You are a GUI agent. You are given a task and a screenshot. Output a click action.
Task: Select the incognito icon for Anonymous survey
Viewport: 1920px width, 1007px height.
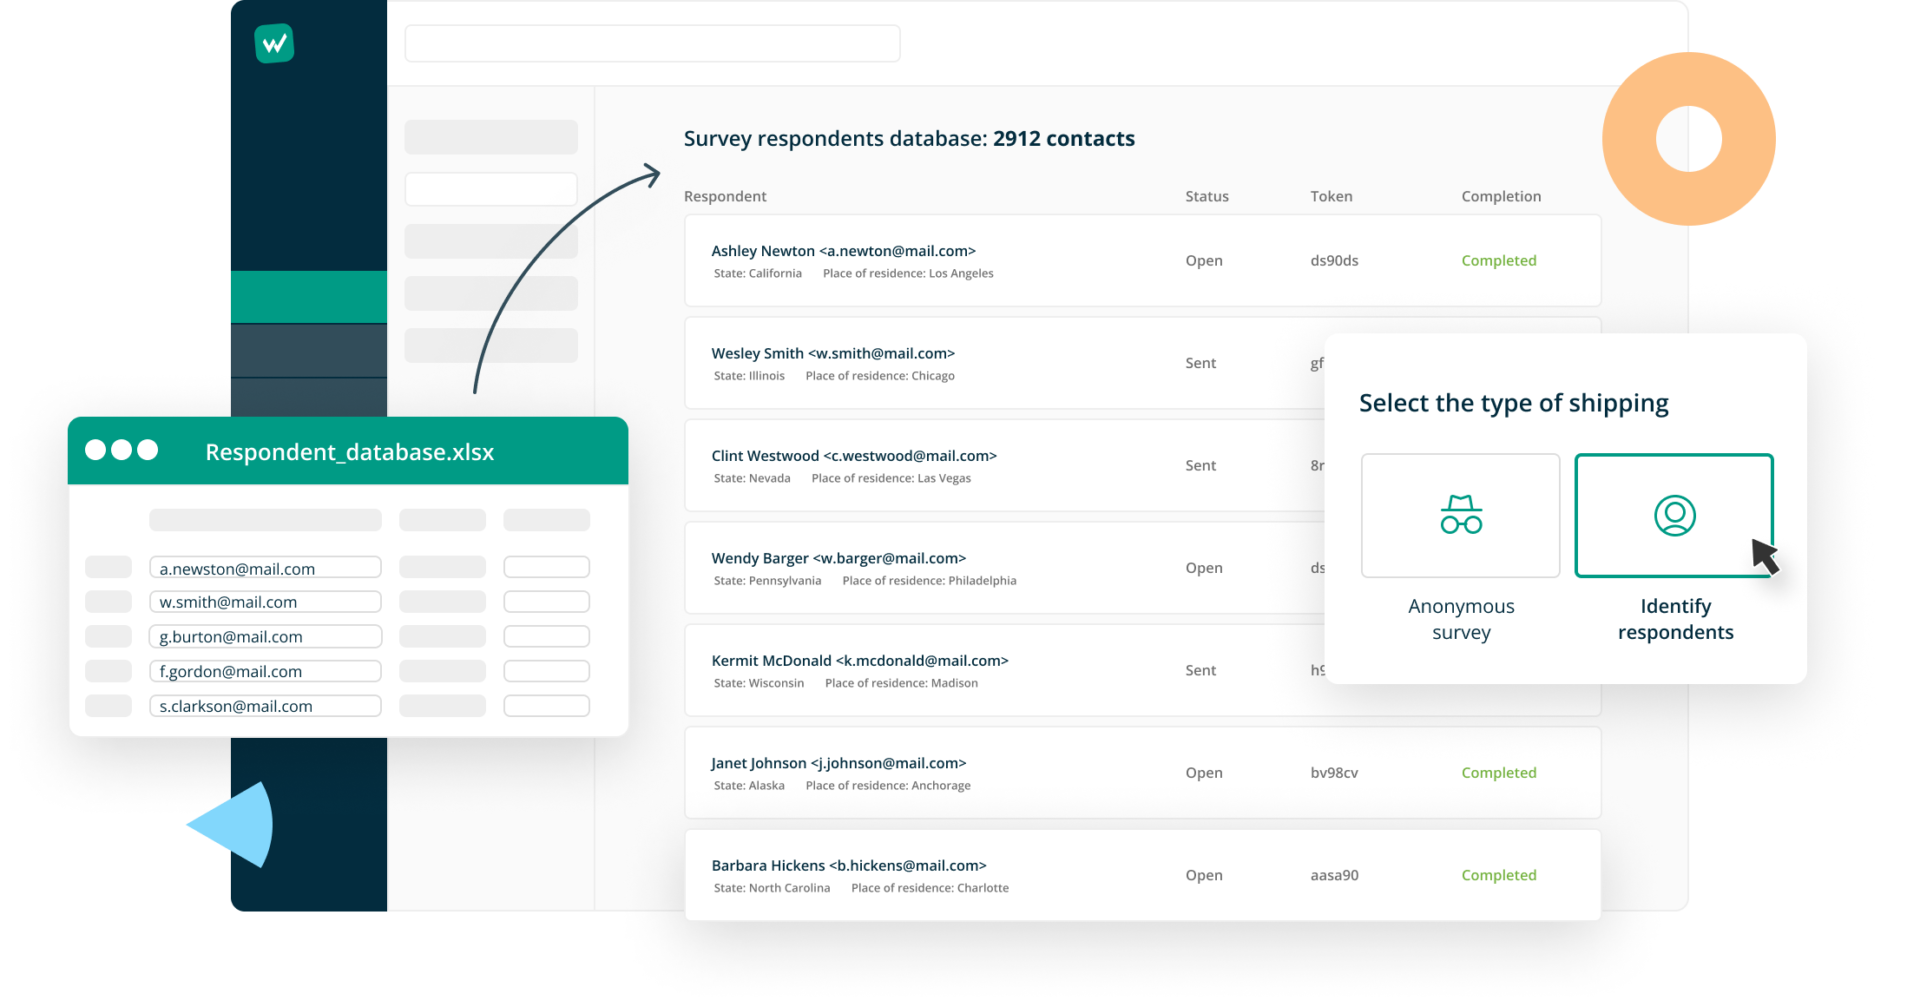(1460, 515)
